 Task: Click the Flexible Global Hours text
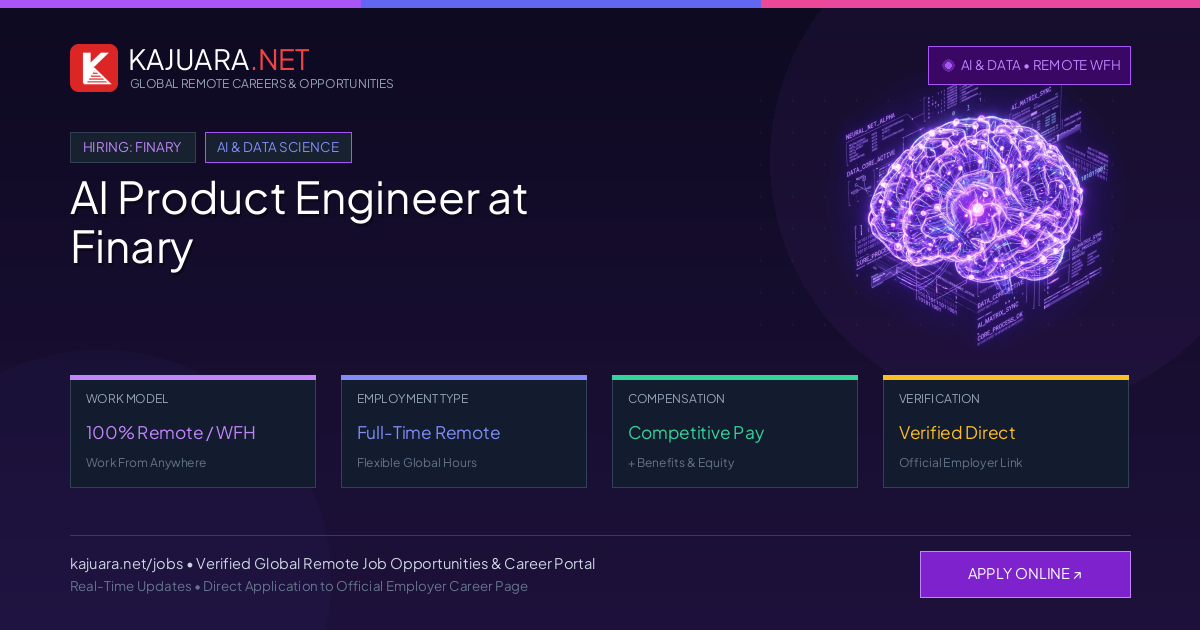coord(417,463)
